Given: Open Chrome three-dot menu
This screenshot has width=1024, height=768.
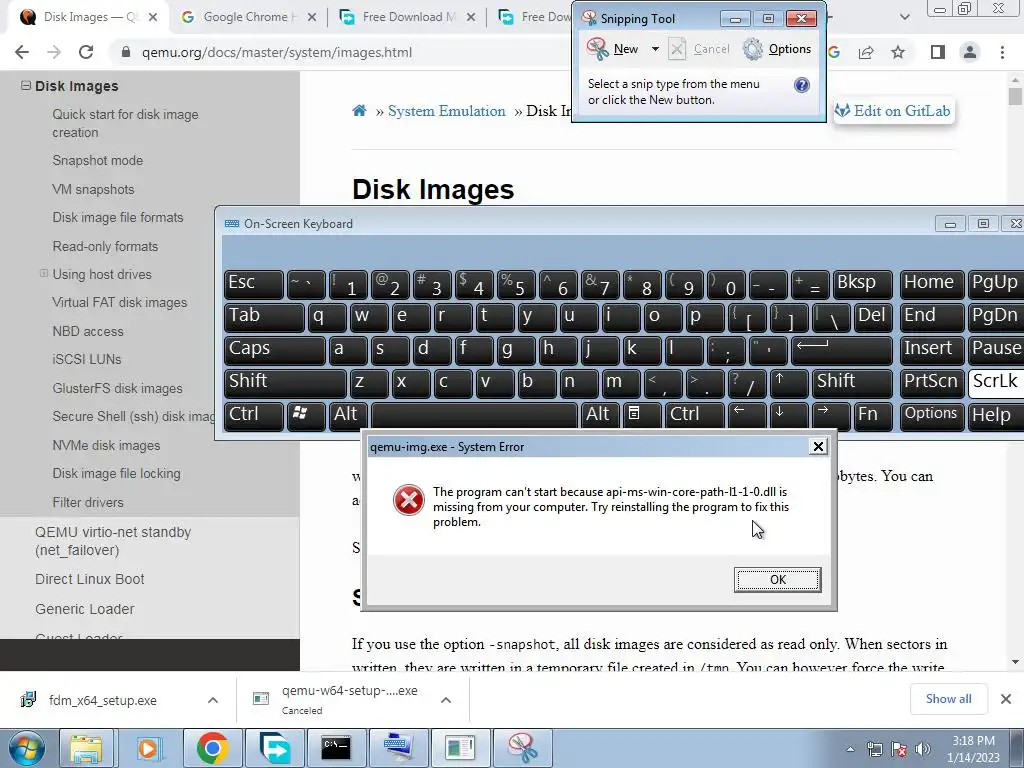Looking at the screenshot, I should (x=1002, y=52).
